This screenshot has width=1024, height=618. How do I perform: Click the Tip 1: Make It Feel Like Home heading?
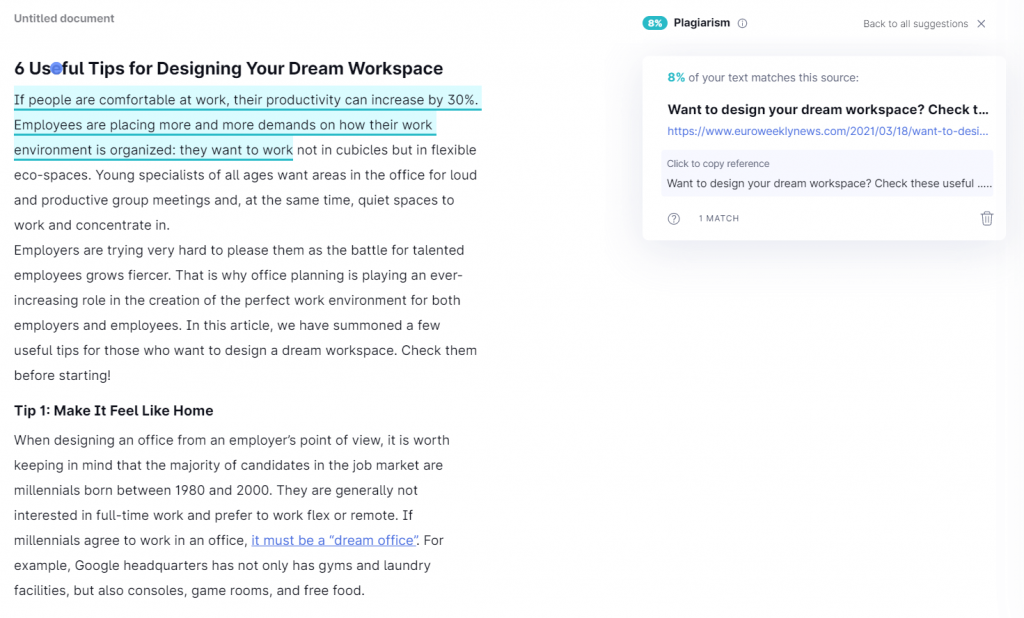coord(113,410)
